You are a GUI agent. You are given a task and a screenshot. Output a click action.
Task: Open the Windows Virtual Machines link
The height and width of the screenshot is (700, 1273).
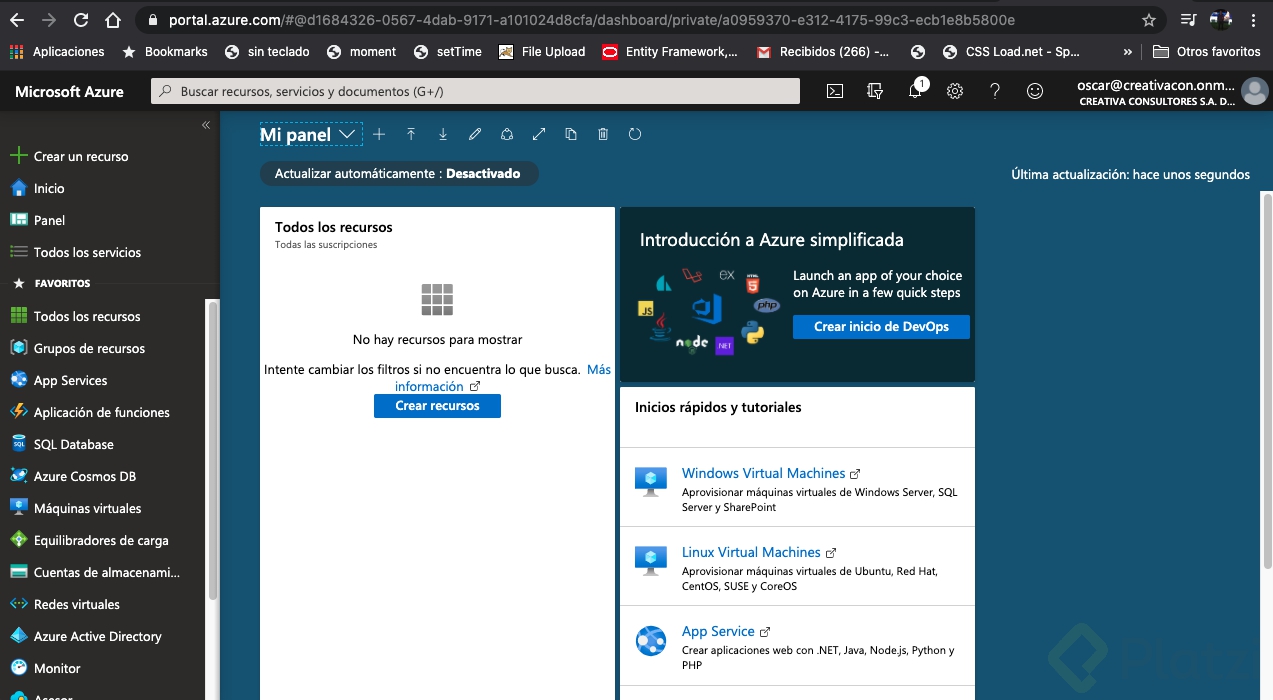coord(763,473)
